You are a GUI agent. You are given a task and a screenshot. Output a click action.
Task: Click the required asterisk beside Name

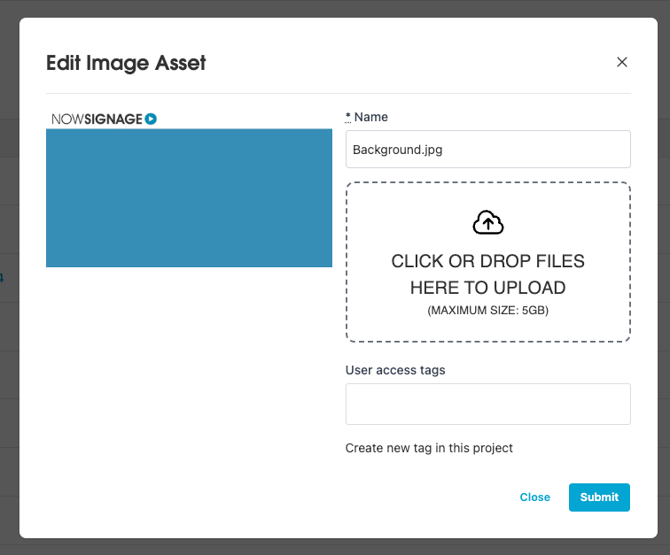(x=348, y=117)
